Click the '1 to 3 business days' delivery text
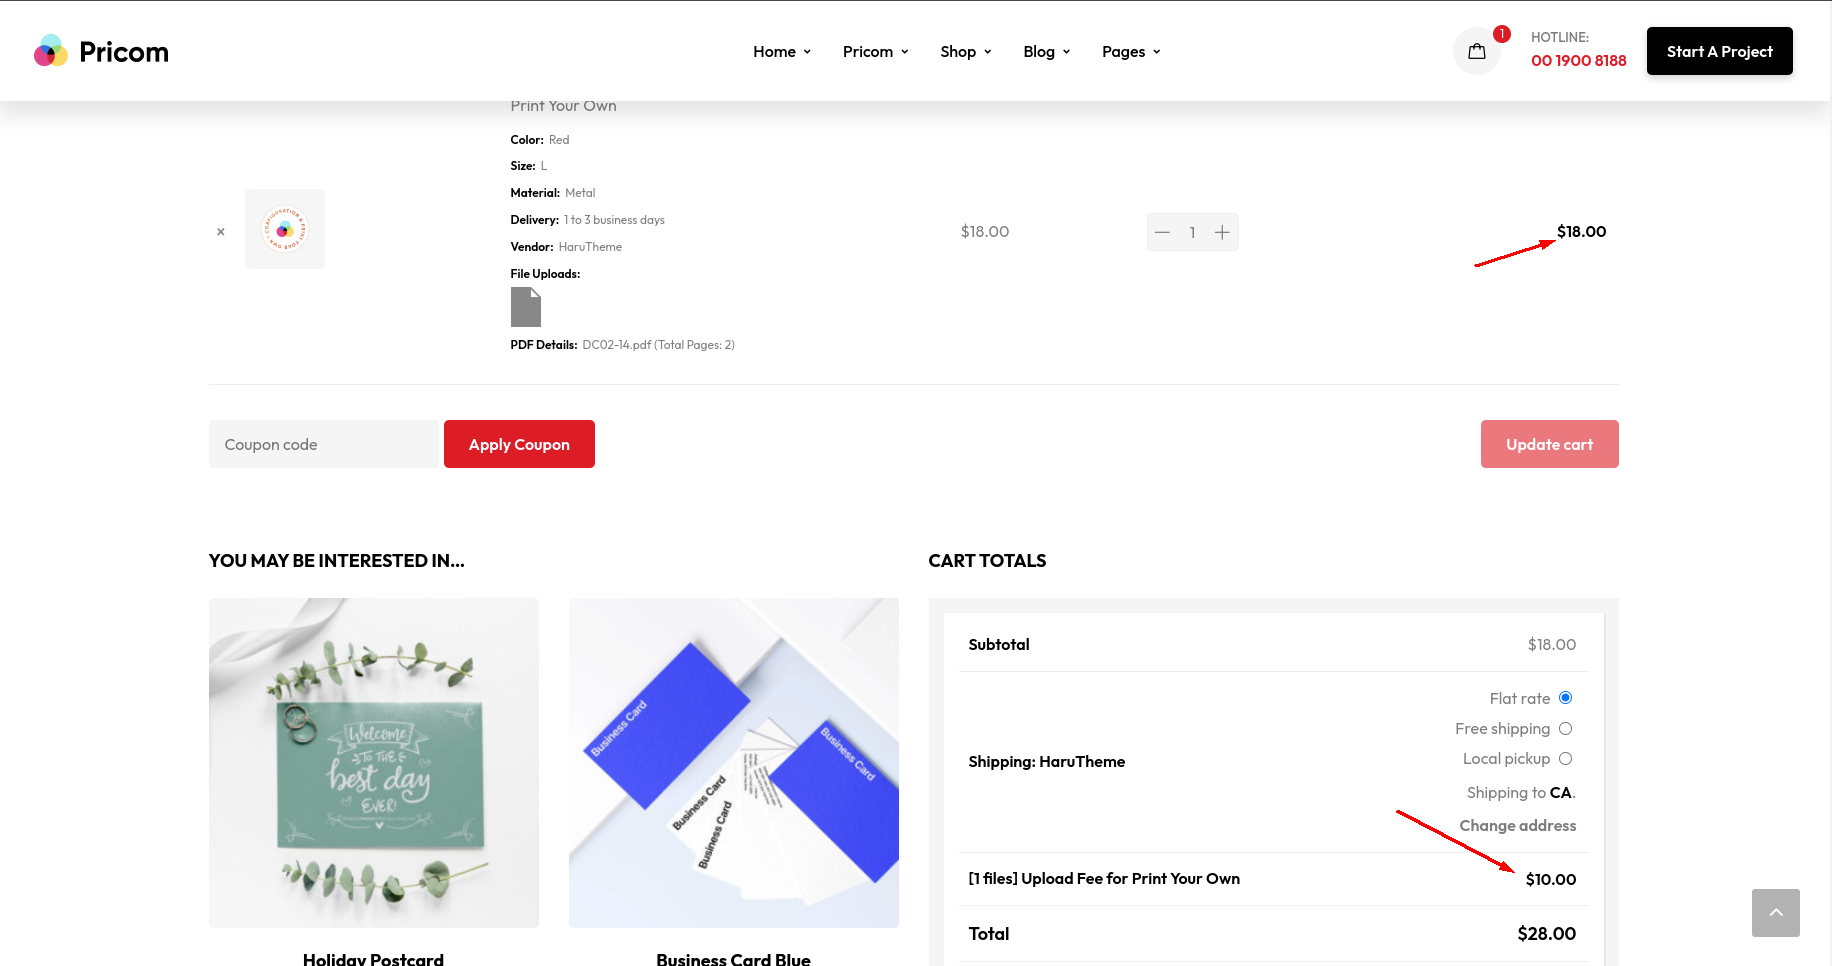The image size is (1832, 966). [x=614, y=220]
